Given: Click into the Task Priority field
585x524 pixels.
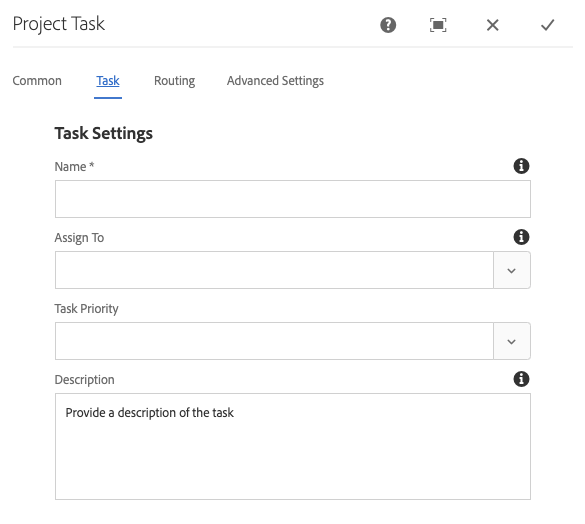Looking at the screenshot, I should pyautogui.click(x=274, y=341).
